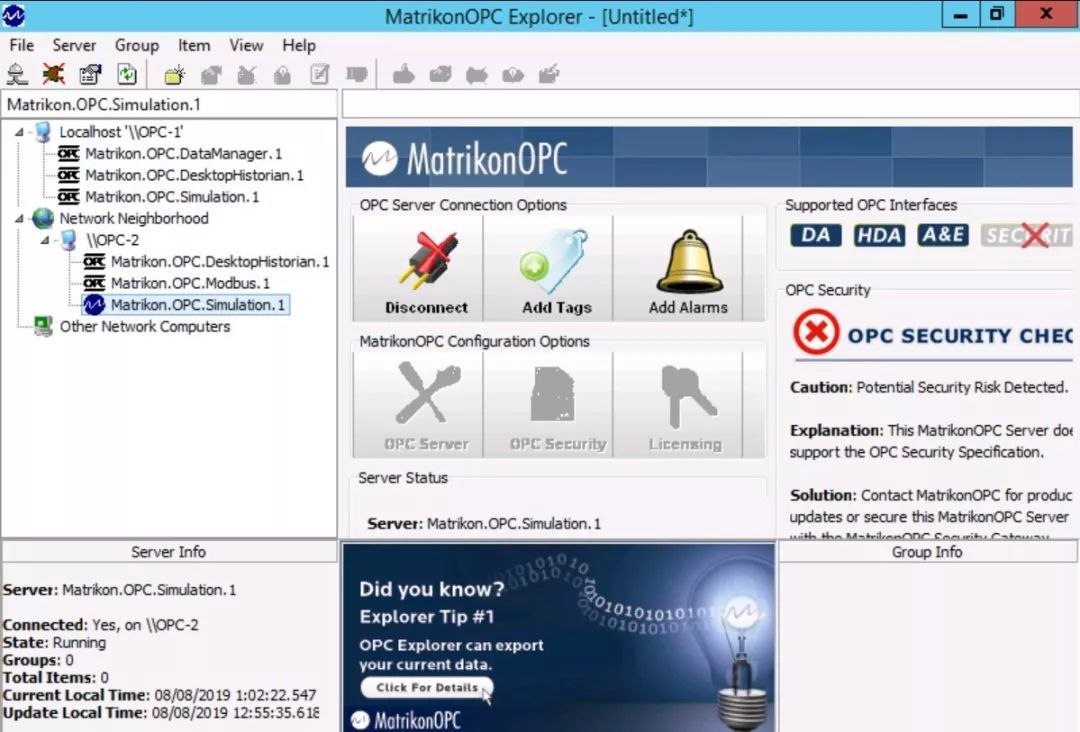Screen dimensions: 1080x732
Task: Select Other Network Computers in tree
Action: click(145, 326)
